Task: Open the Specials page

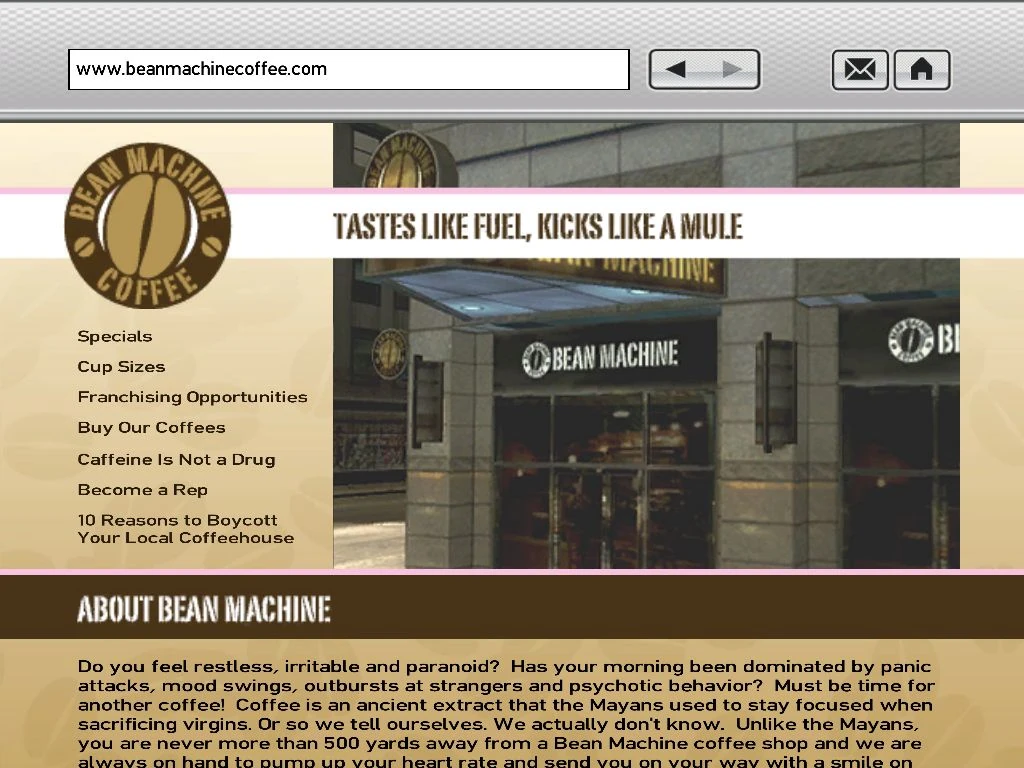Action: click(114, 336)
